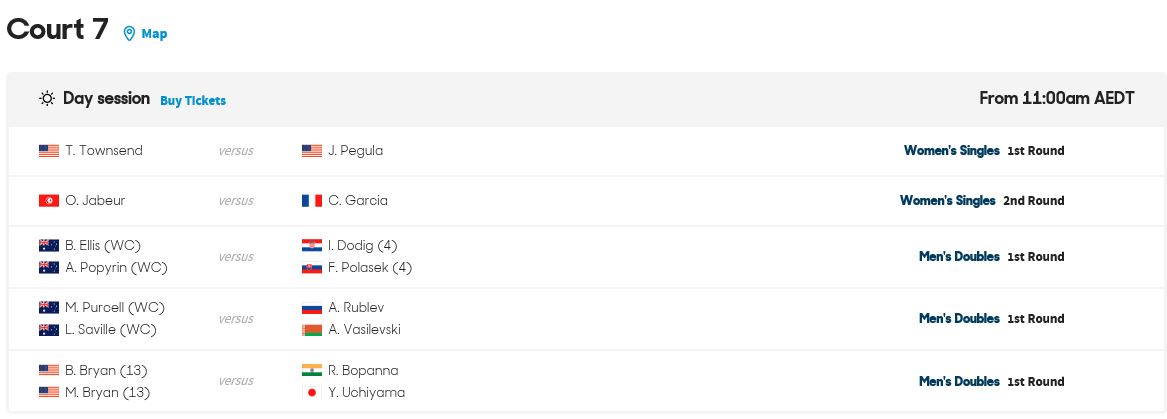Open the Map link for Court 7

tap(154, 33)
